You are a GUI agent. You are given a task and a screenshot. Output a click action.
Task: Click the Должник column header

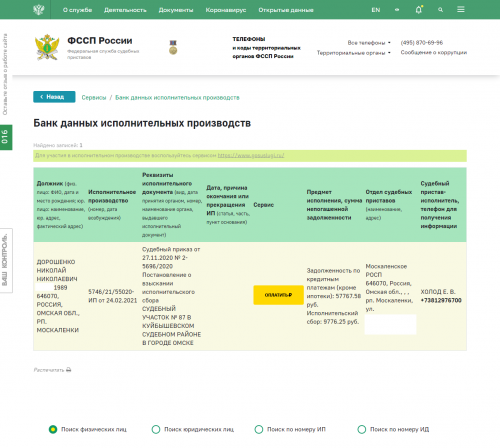click(60, 205)
